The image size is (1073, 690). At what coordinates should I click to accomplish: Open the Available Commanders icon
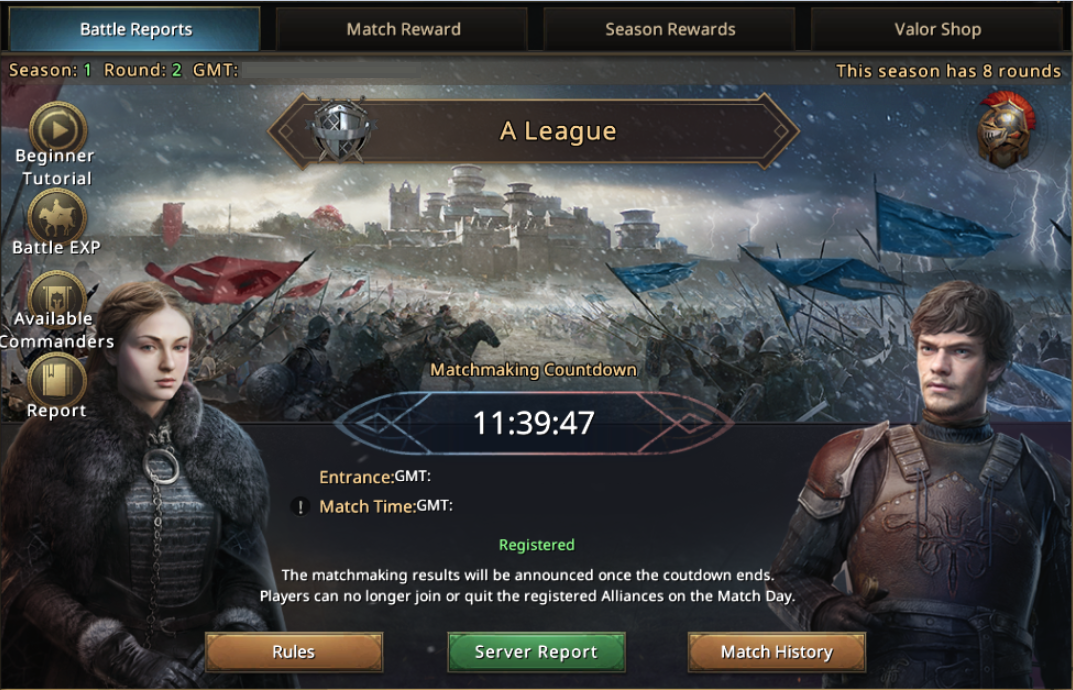[57, 296]
